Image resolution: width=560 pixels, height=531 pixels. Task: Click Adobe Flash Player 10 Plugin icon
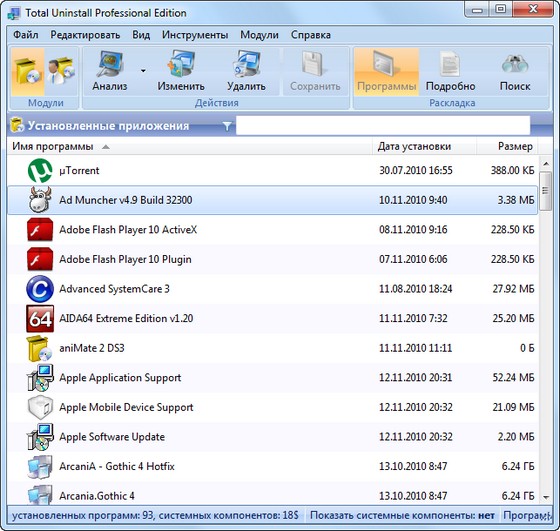pos(40,259)
